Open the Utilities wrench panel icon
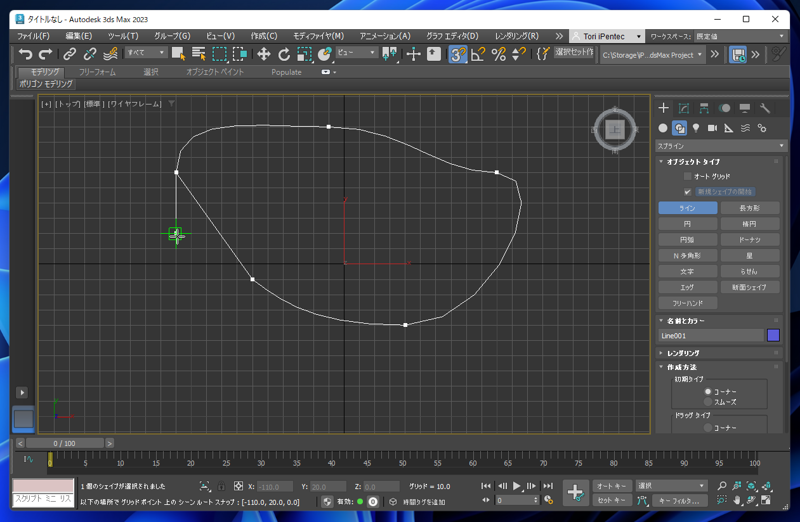 [x=764, y=108]
